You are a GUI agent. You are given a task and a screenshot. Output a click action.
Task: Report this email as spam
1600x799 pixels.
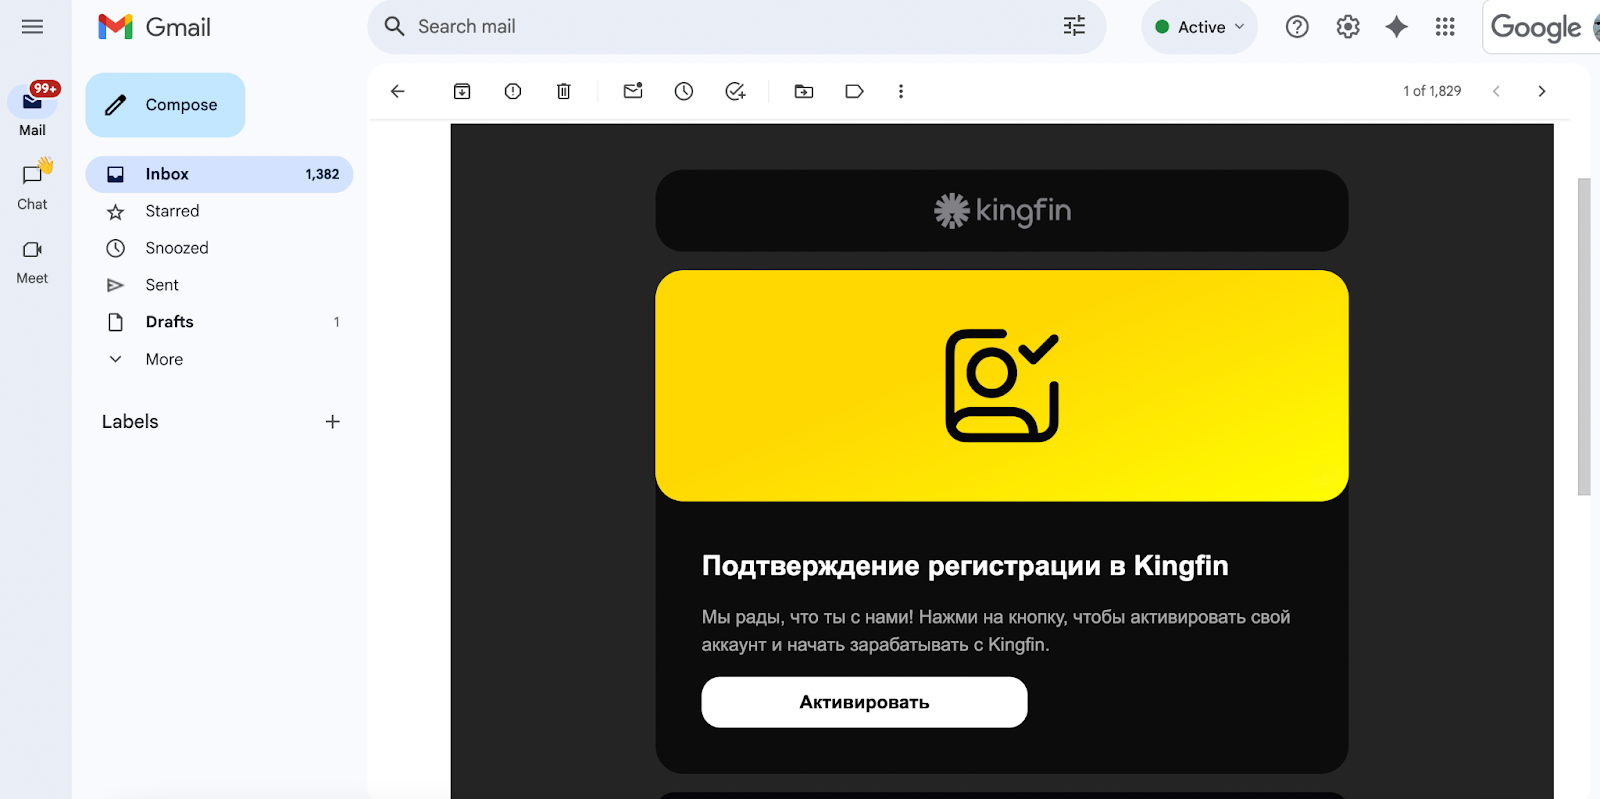click(x=513, y=91)
